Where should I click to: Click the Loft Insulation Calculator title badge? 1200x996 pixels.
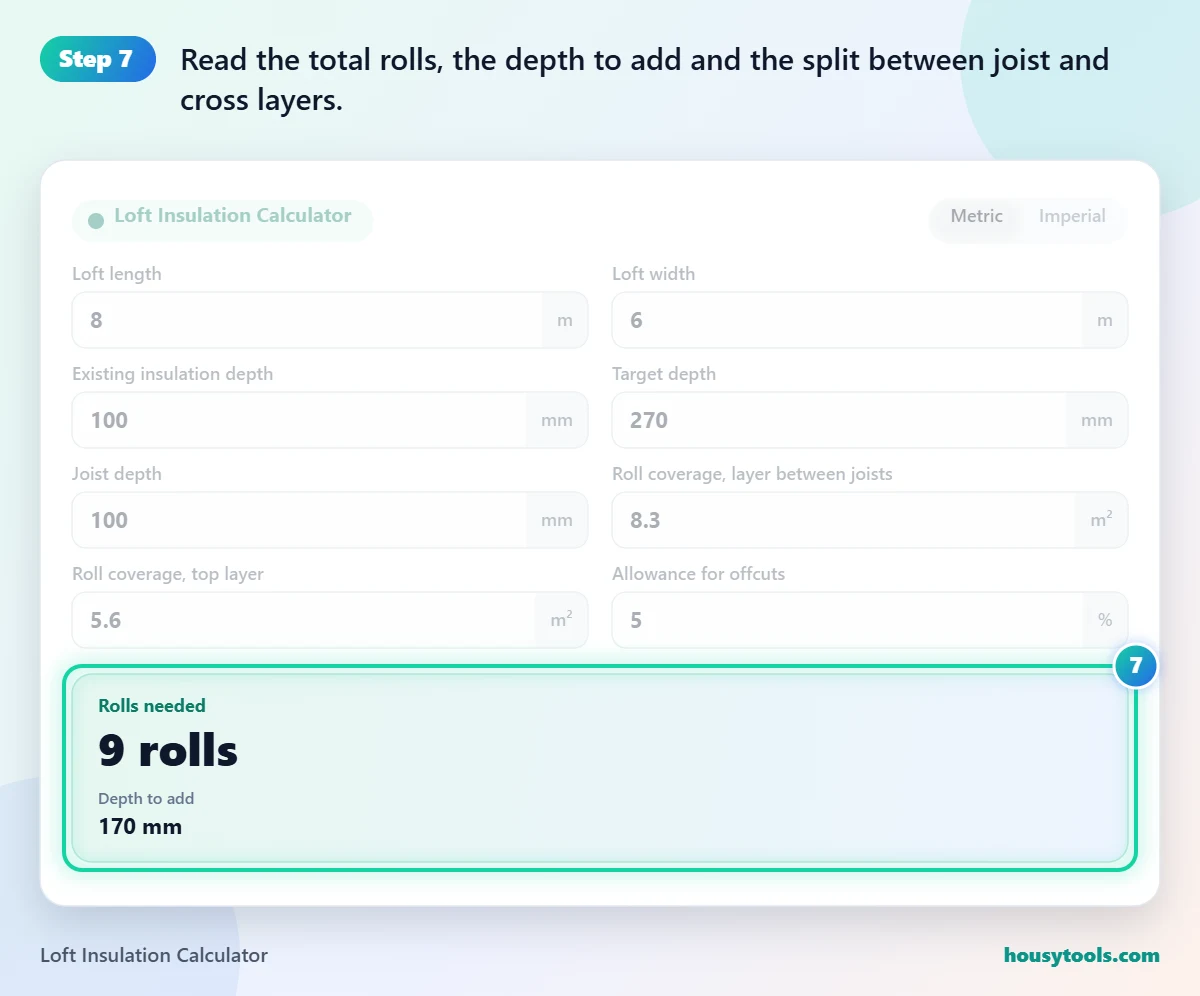(222, 220)
